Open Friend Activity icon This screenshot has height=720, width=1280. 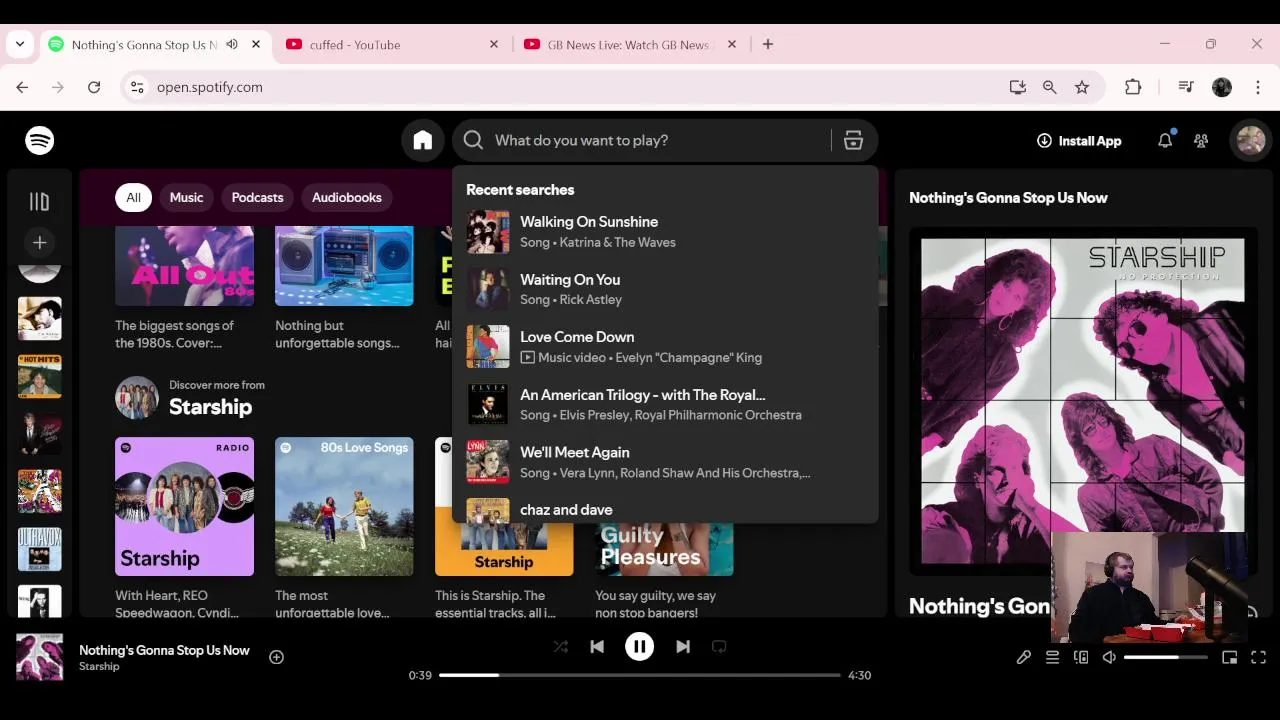tap(1201, 141)
